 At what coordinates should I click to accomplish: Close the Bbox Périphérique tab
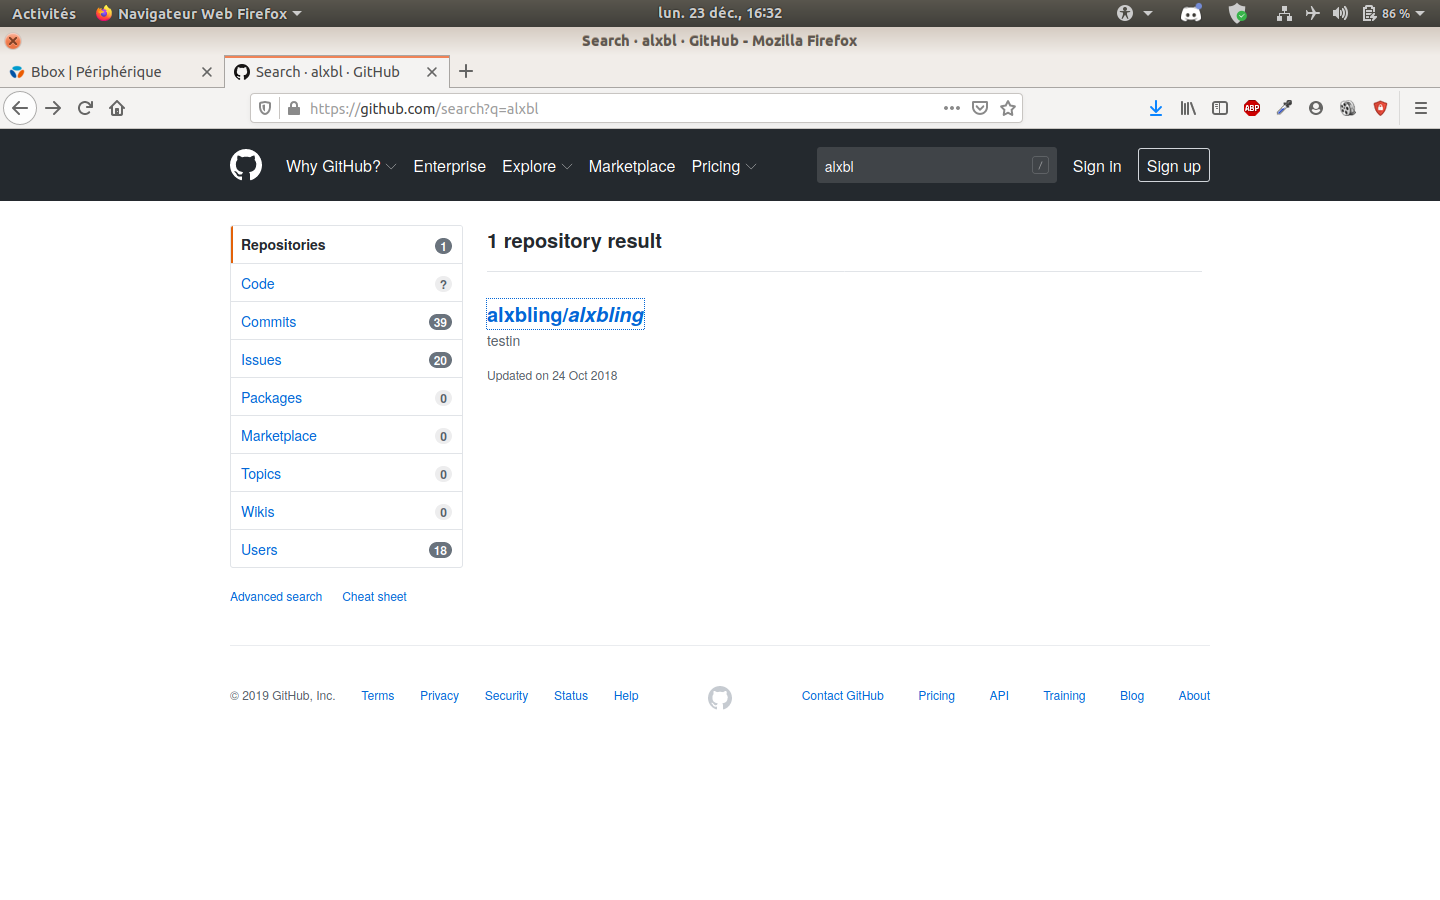[207, 72]
